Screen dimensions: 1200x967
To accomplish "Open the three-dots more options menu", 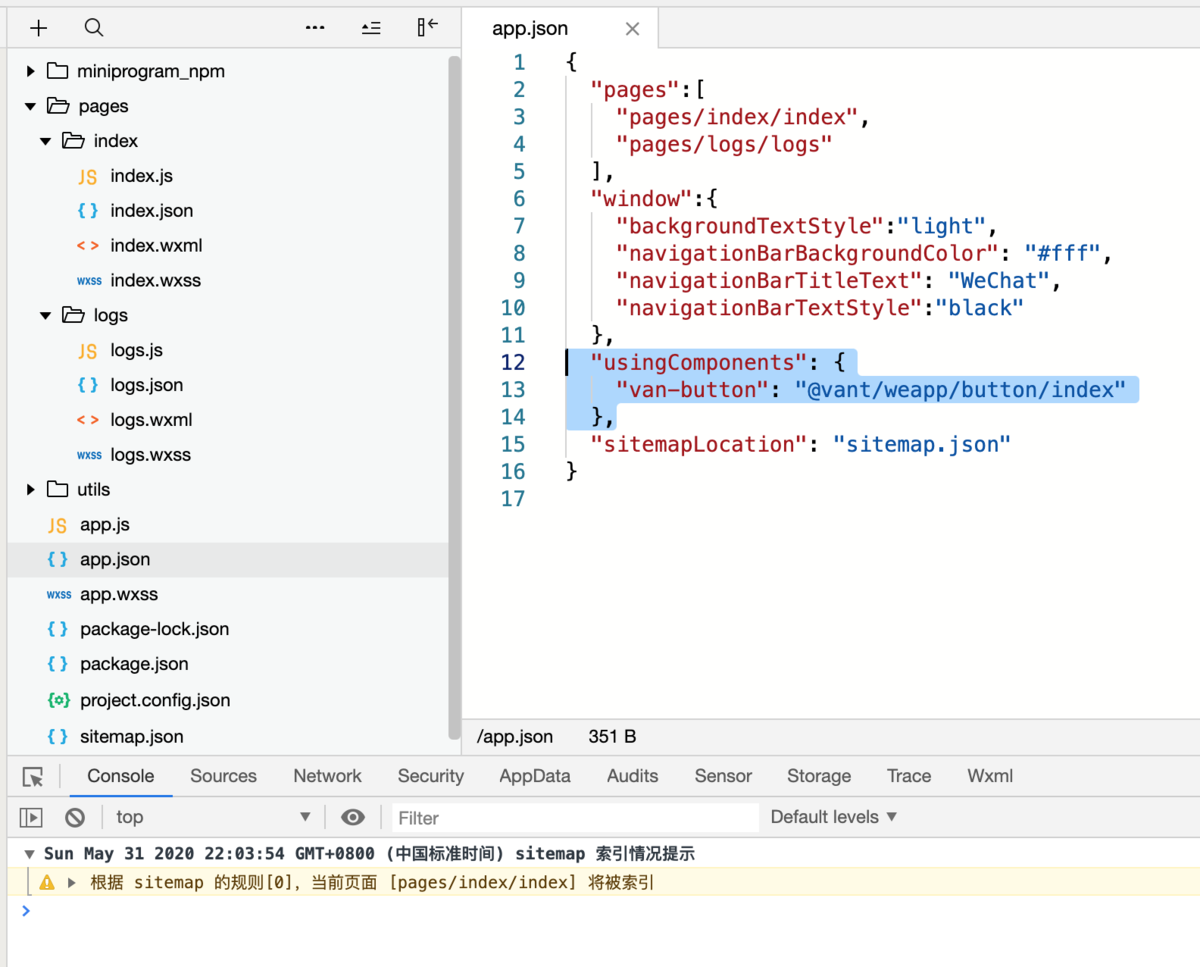I will (315, 28).
